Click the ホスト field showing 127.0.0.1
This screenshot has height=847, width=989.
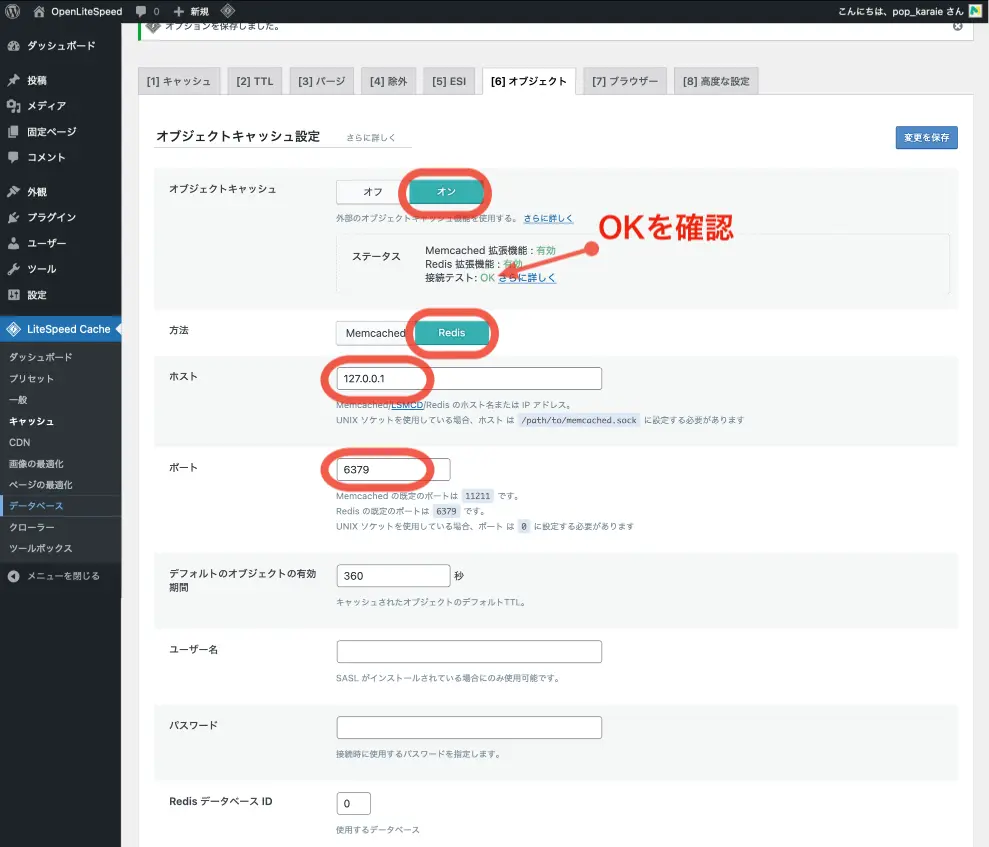(x=469, y=378)
